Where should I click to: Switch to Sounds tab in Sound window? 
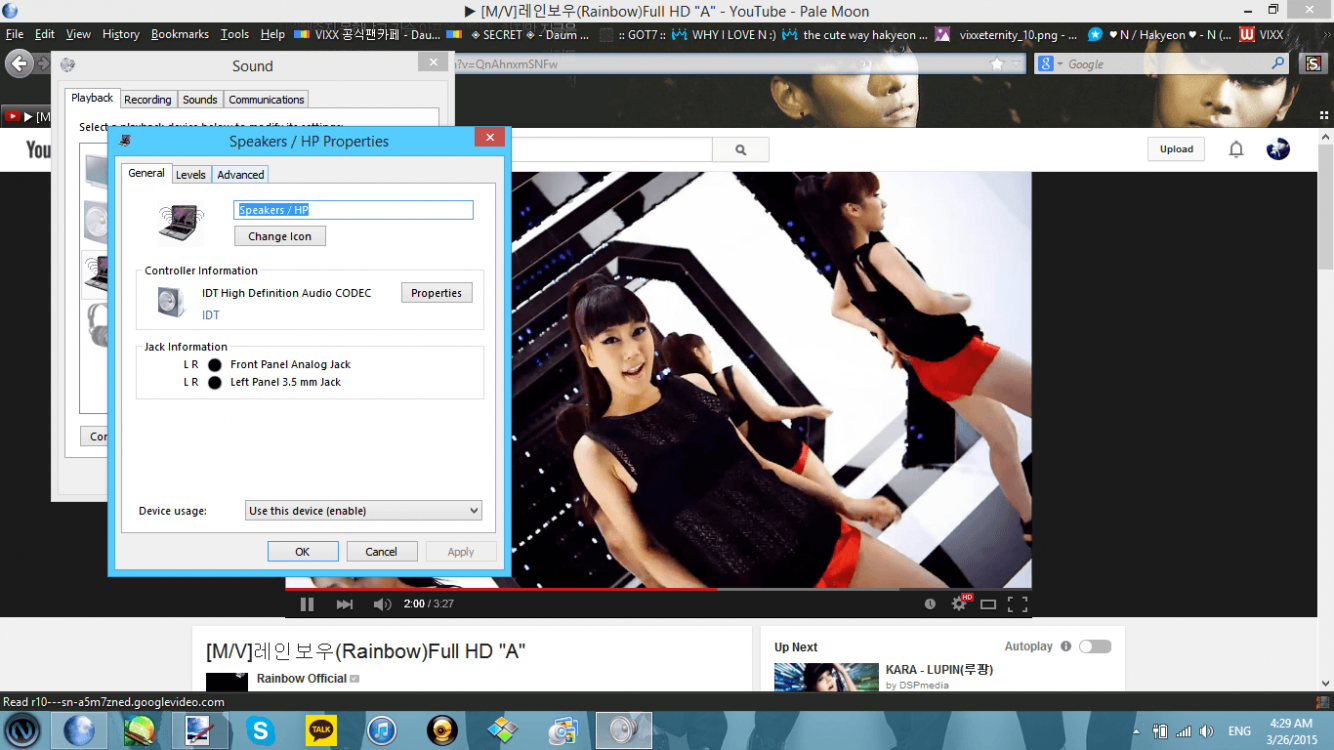coord(200,100)
